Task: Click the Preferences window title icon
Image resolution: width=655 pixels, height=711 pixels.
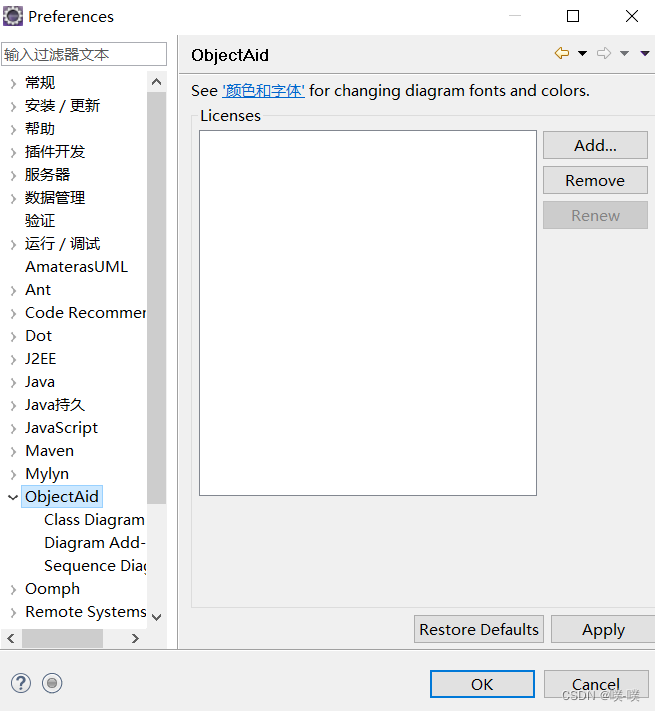Action: click(x=13, y=16)
